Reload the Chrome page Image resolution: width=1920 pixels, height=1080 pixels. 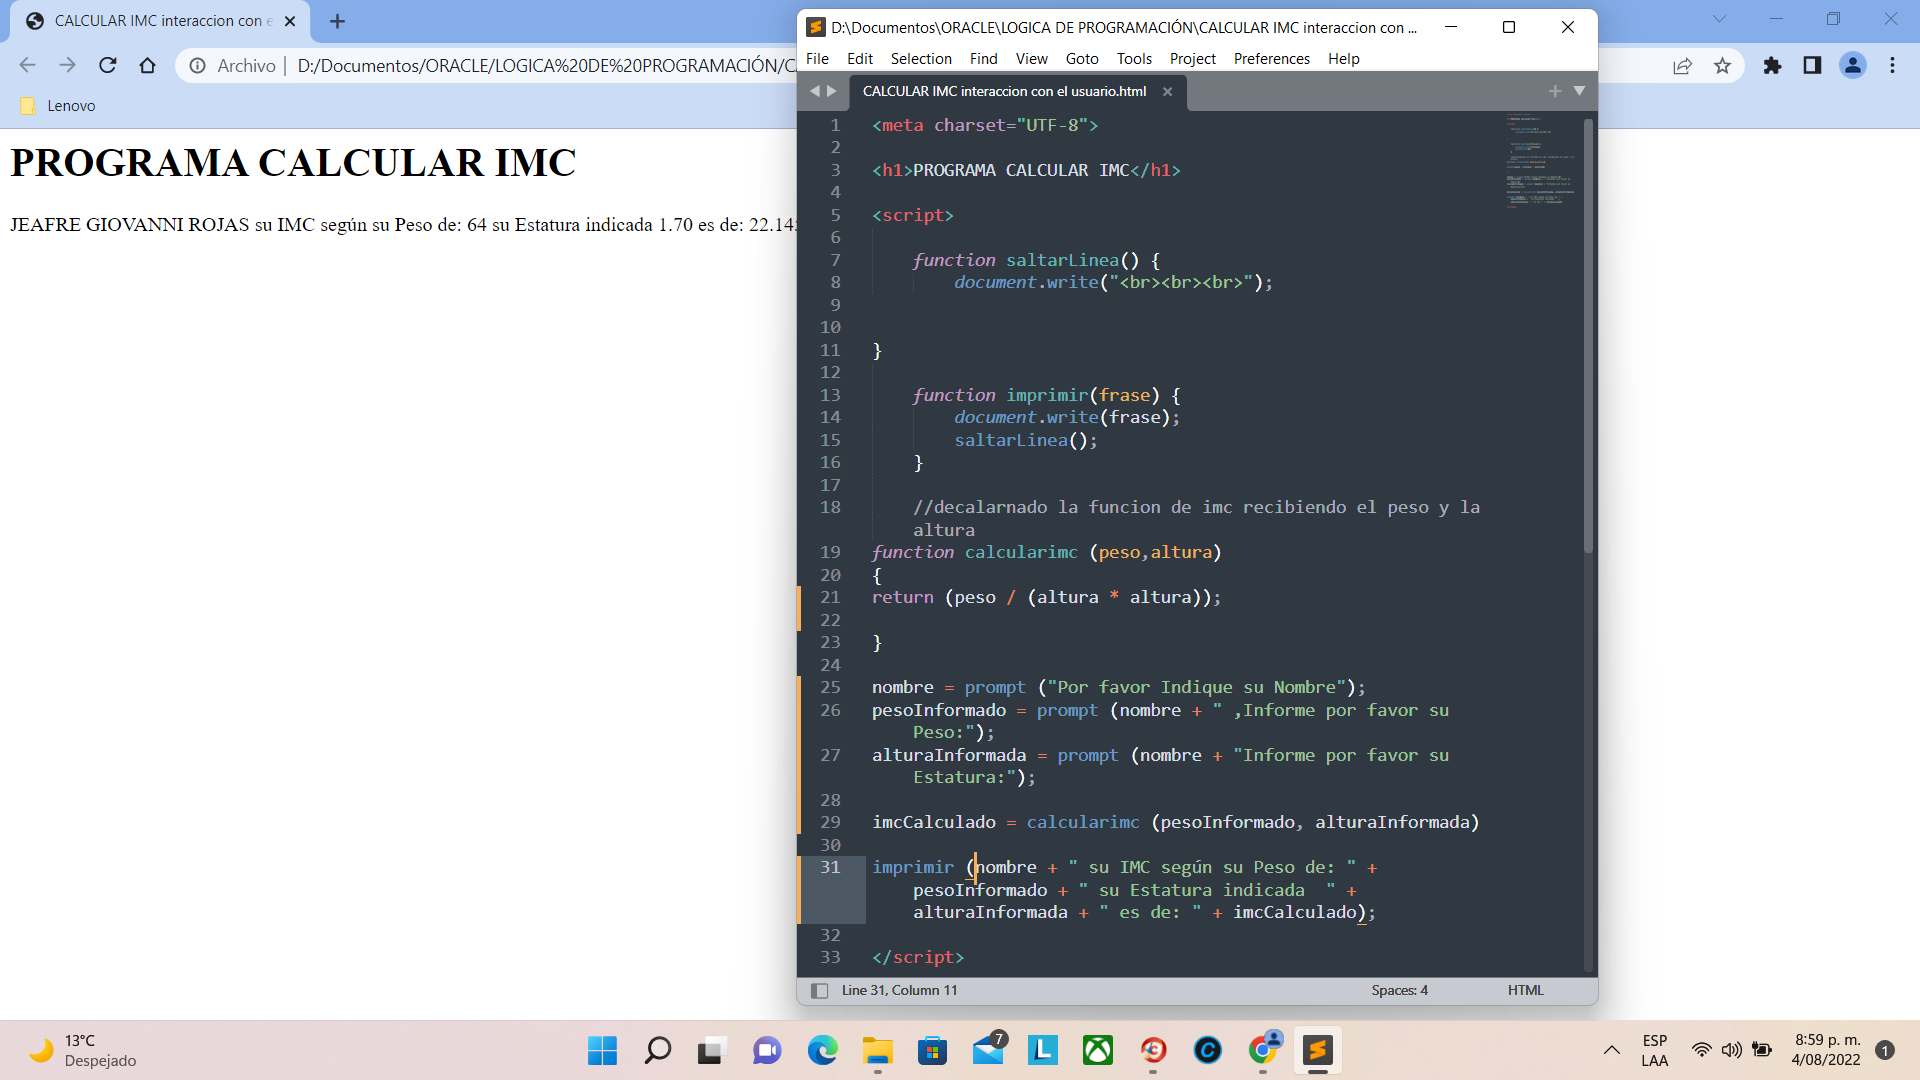[107, 65]
